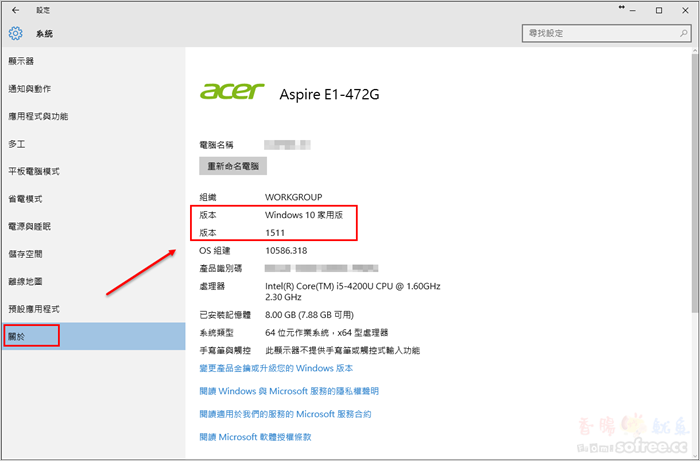Click the Acer logo
The image size is (700, 461).
pos(232,91)
